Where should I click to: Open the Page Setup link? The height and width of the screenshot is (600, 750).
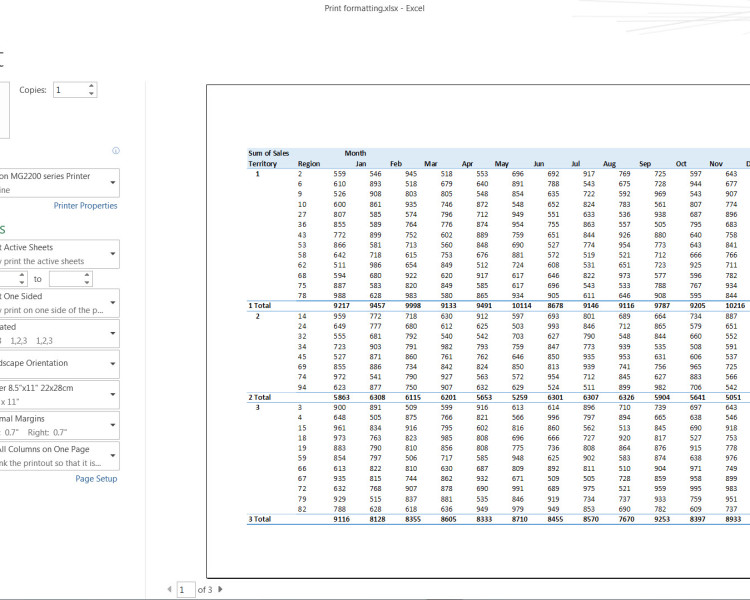coord(96,479)
